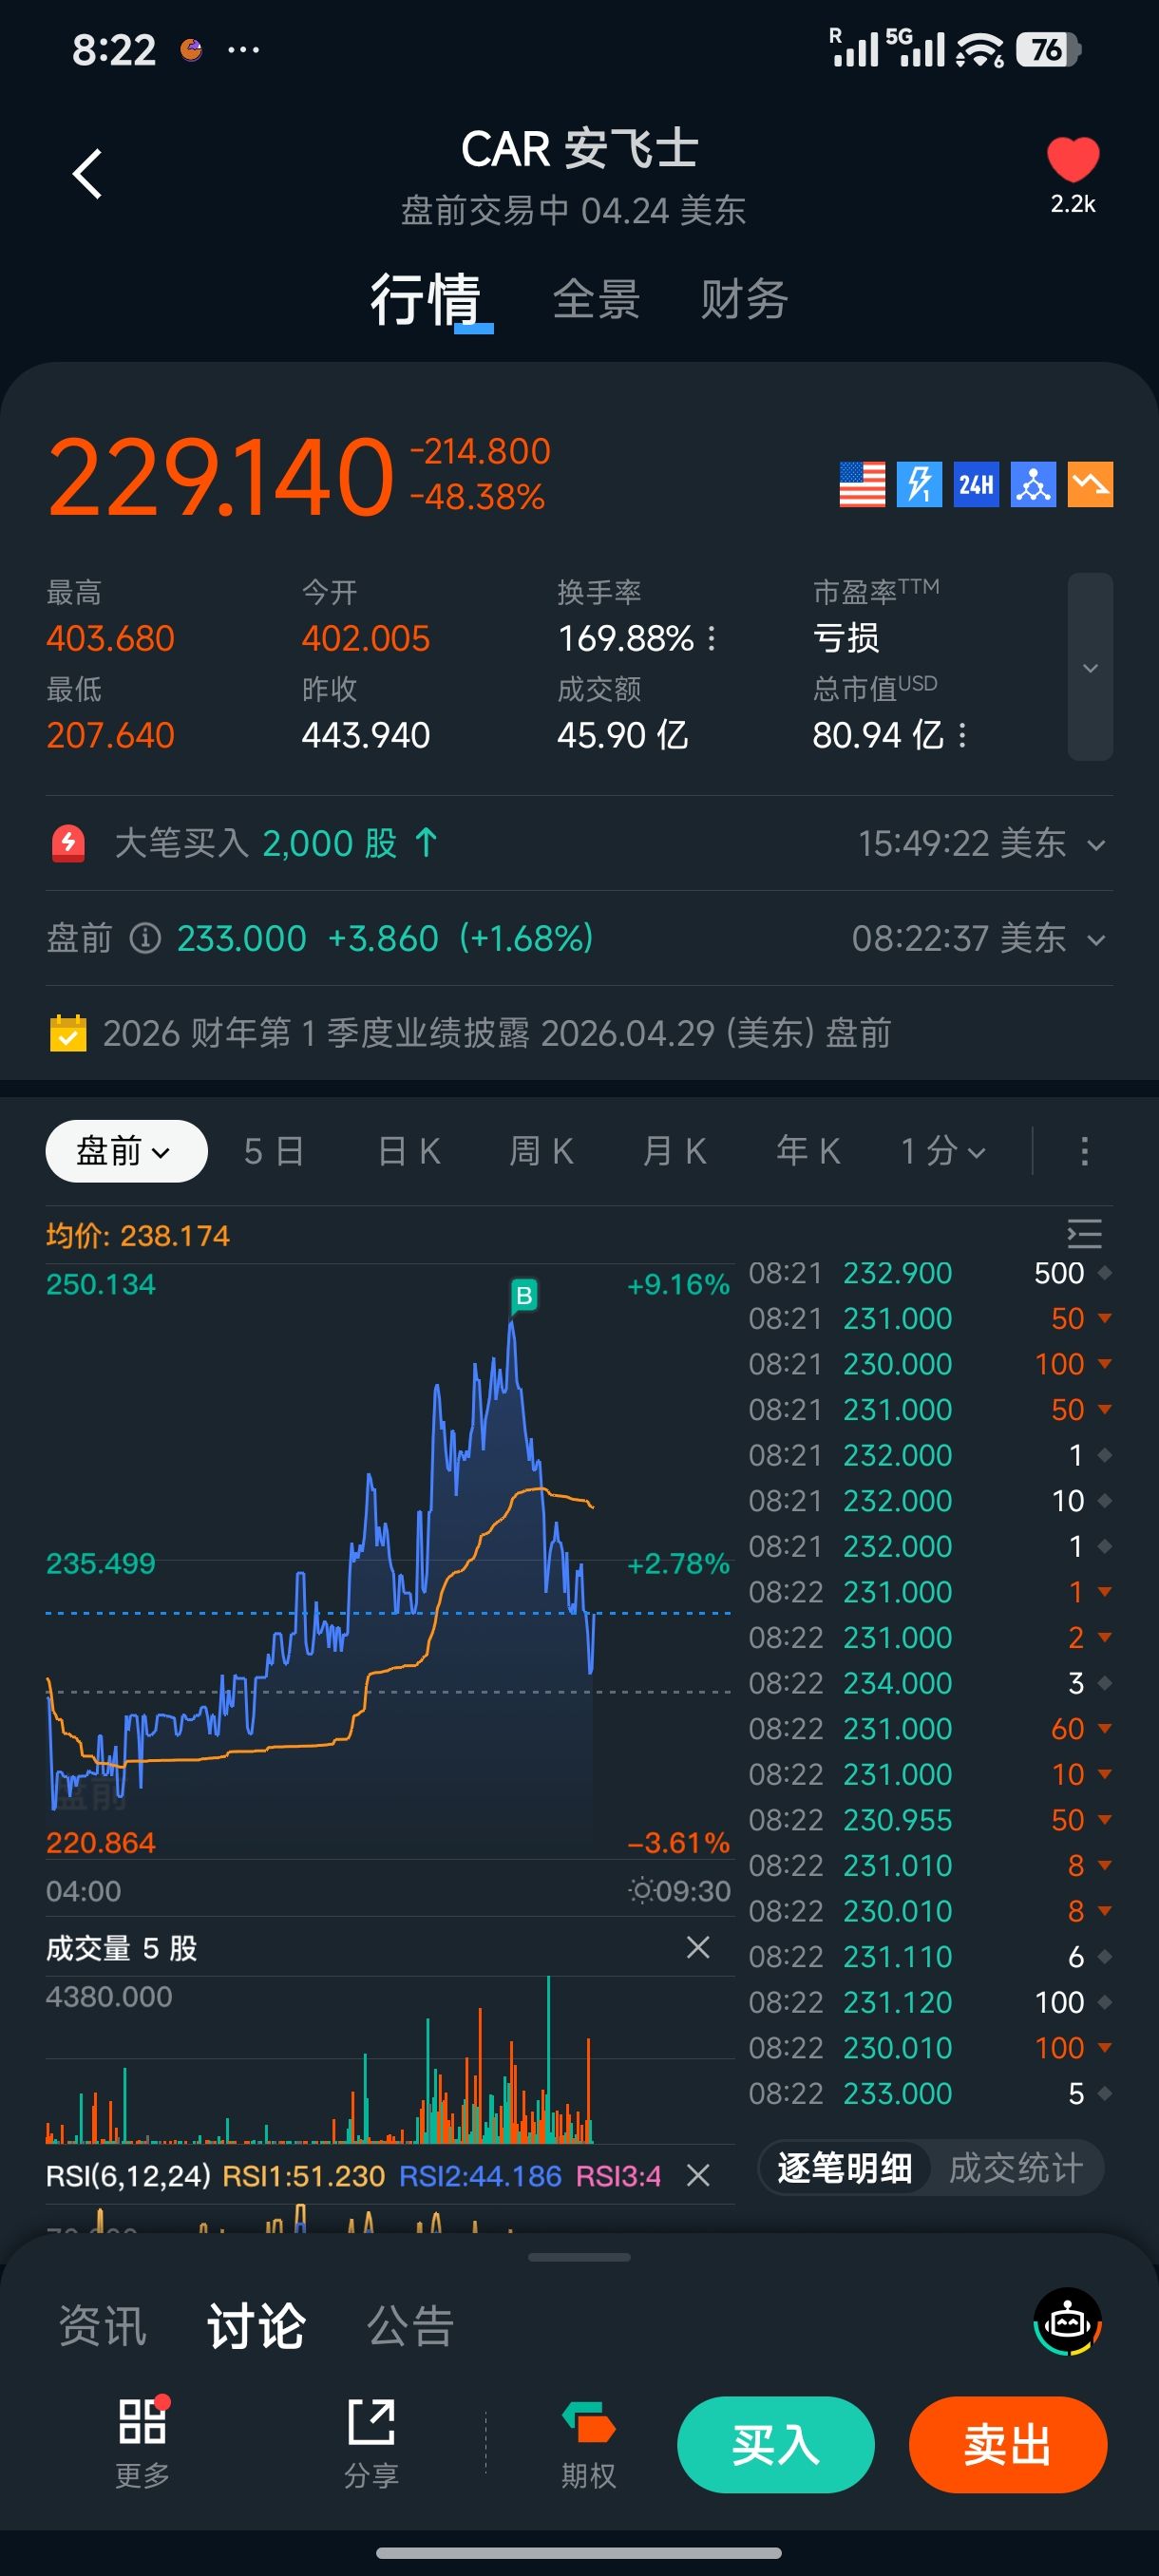Tap the status bar three-dot notification icon
Screen dimensions: 1159x2576
tap(244, 49)
